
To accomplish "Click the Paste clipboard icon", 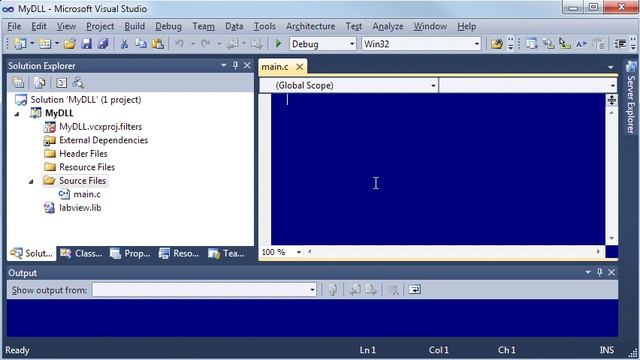I will pyautogui.click(x=158, y=44).
